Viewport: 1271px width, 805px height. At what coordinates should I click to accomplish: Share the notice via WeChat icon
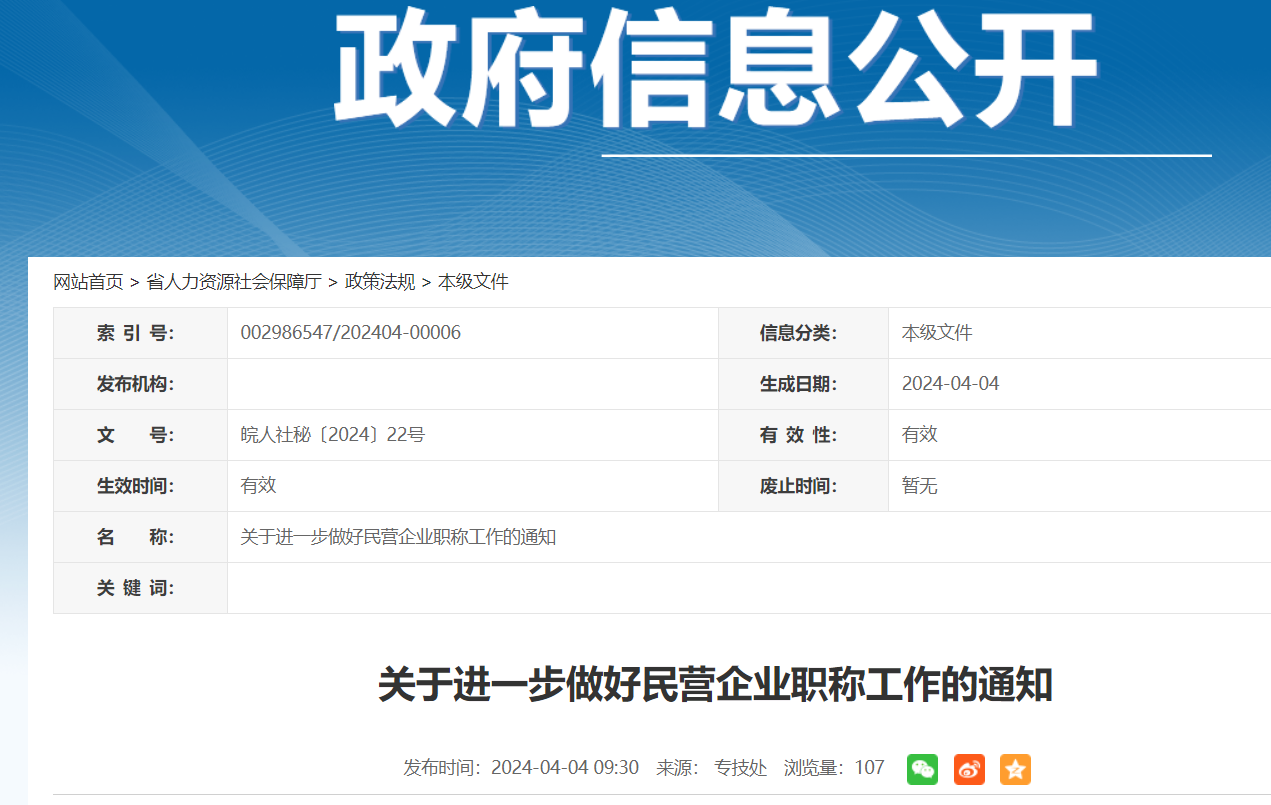click(x=922, y=769)
